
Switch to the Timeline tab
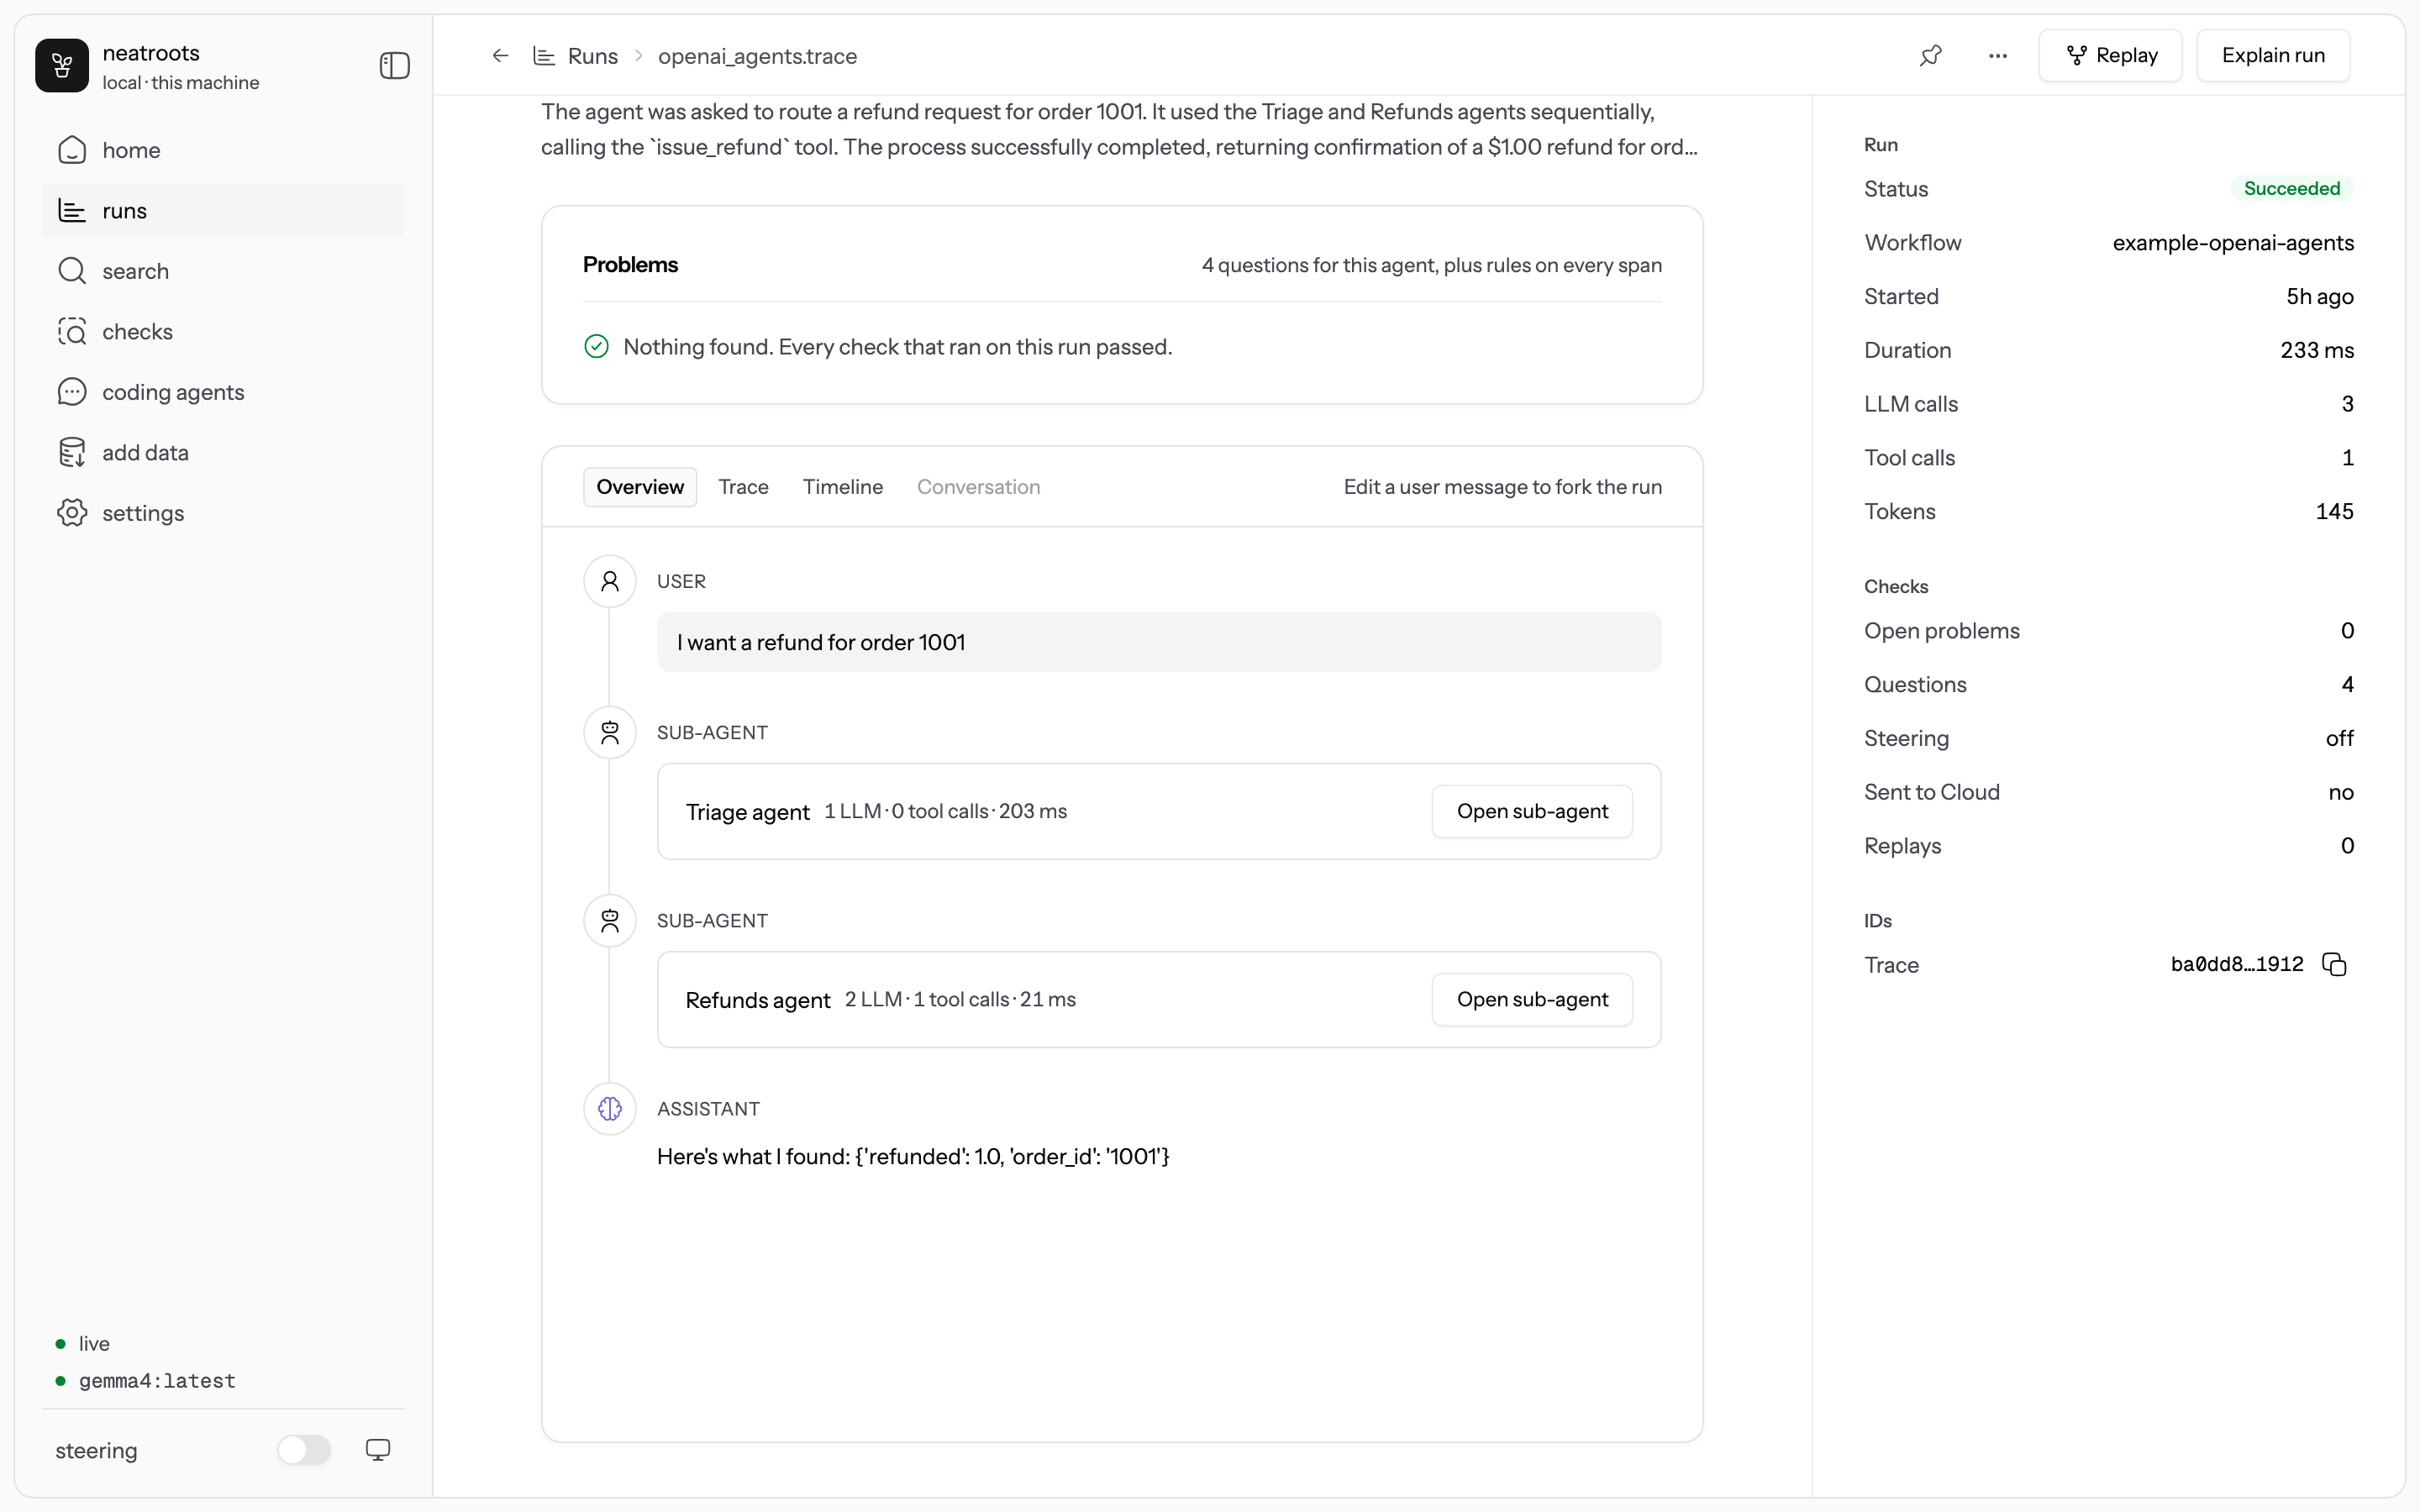[843, 487]
